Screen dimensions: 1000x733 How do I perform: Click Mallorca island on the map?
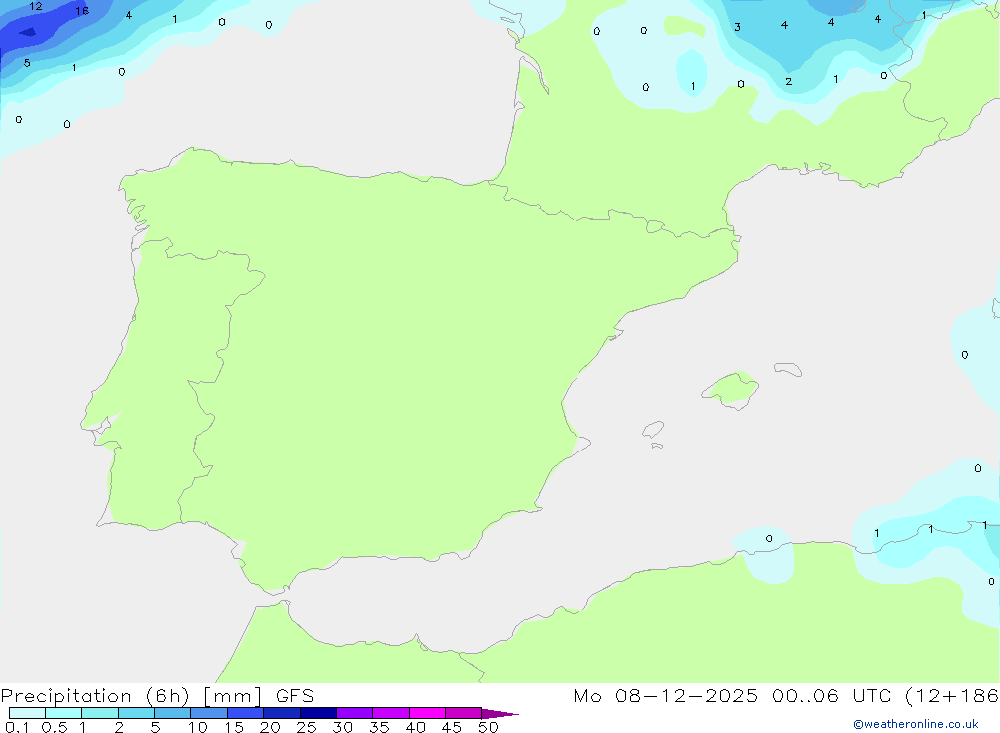(x=731, y=389)
